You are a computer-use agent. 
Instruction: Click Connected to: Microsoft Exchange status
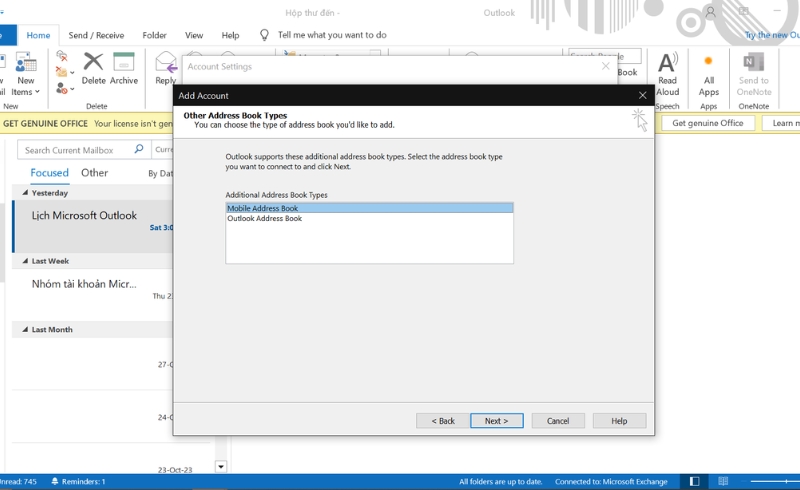tap(611, 481)
